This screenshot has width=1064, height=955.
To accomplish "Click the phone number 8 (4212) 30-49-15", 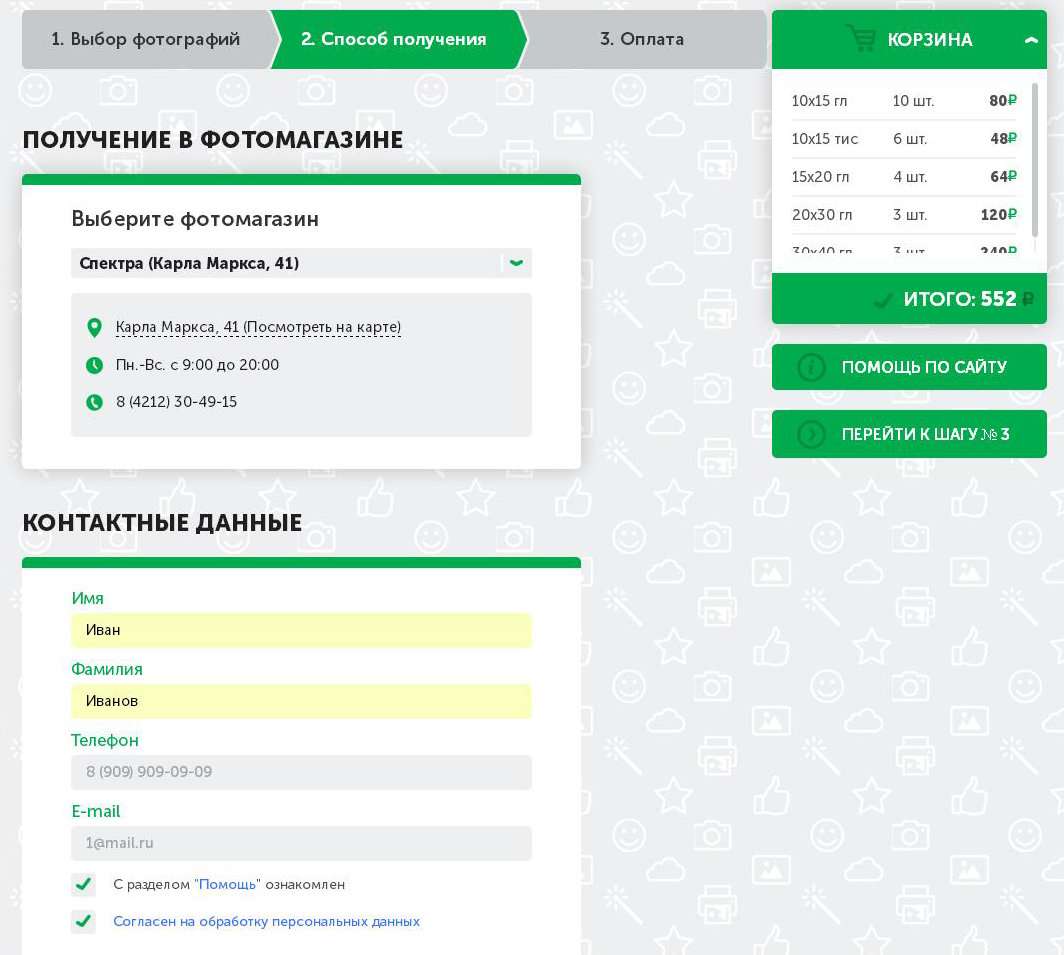I will (176, 402).
